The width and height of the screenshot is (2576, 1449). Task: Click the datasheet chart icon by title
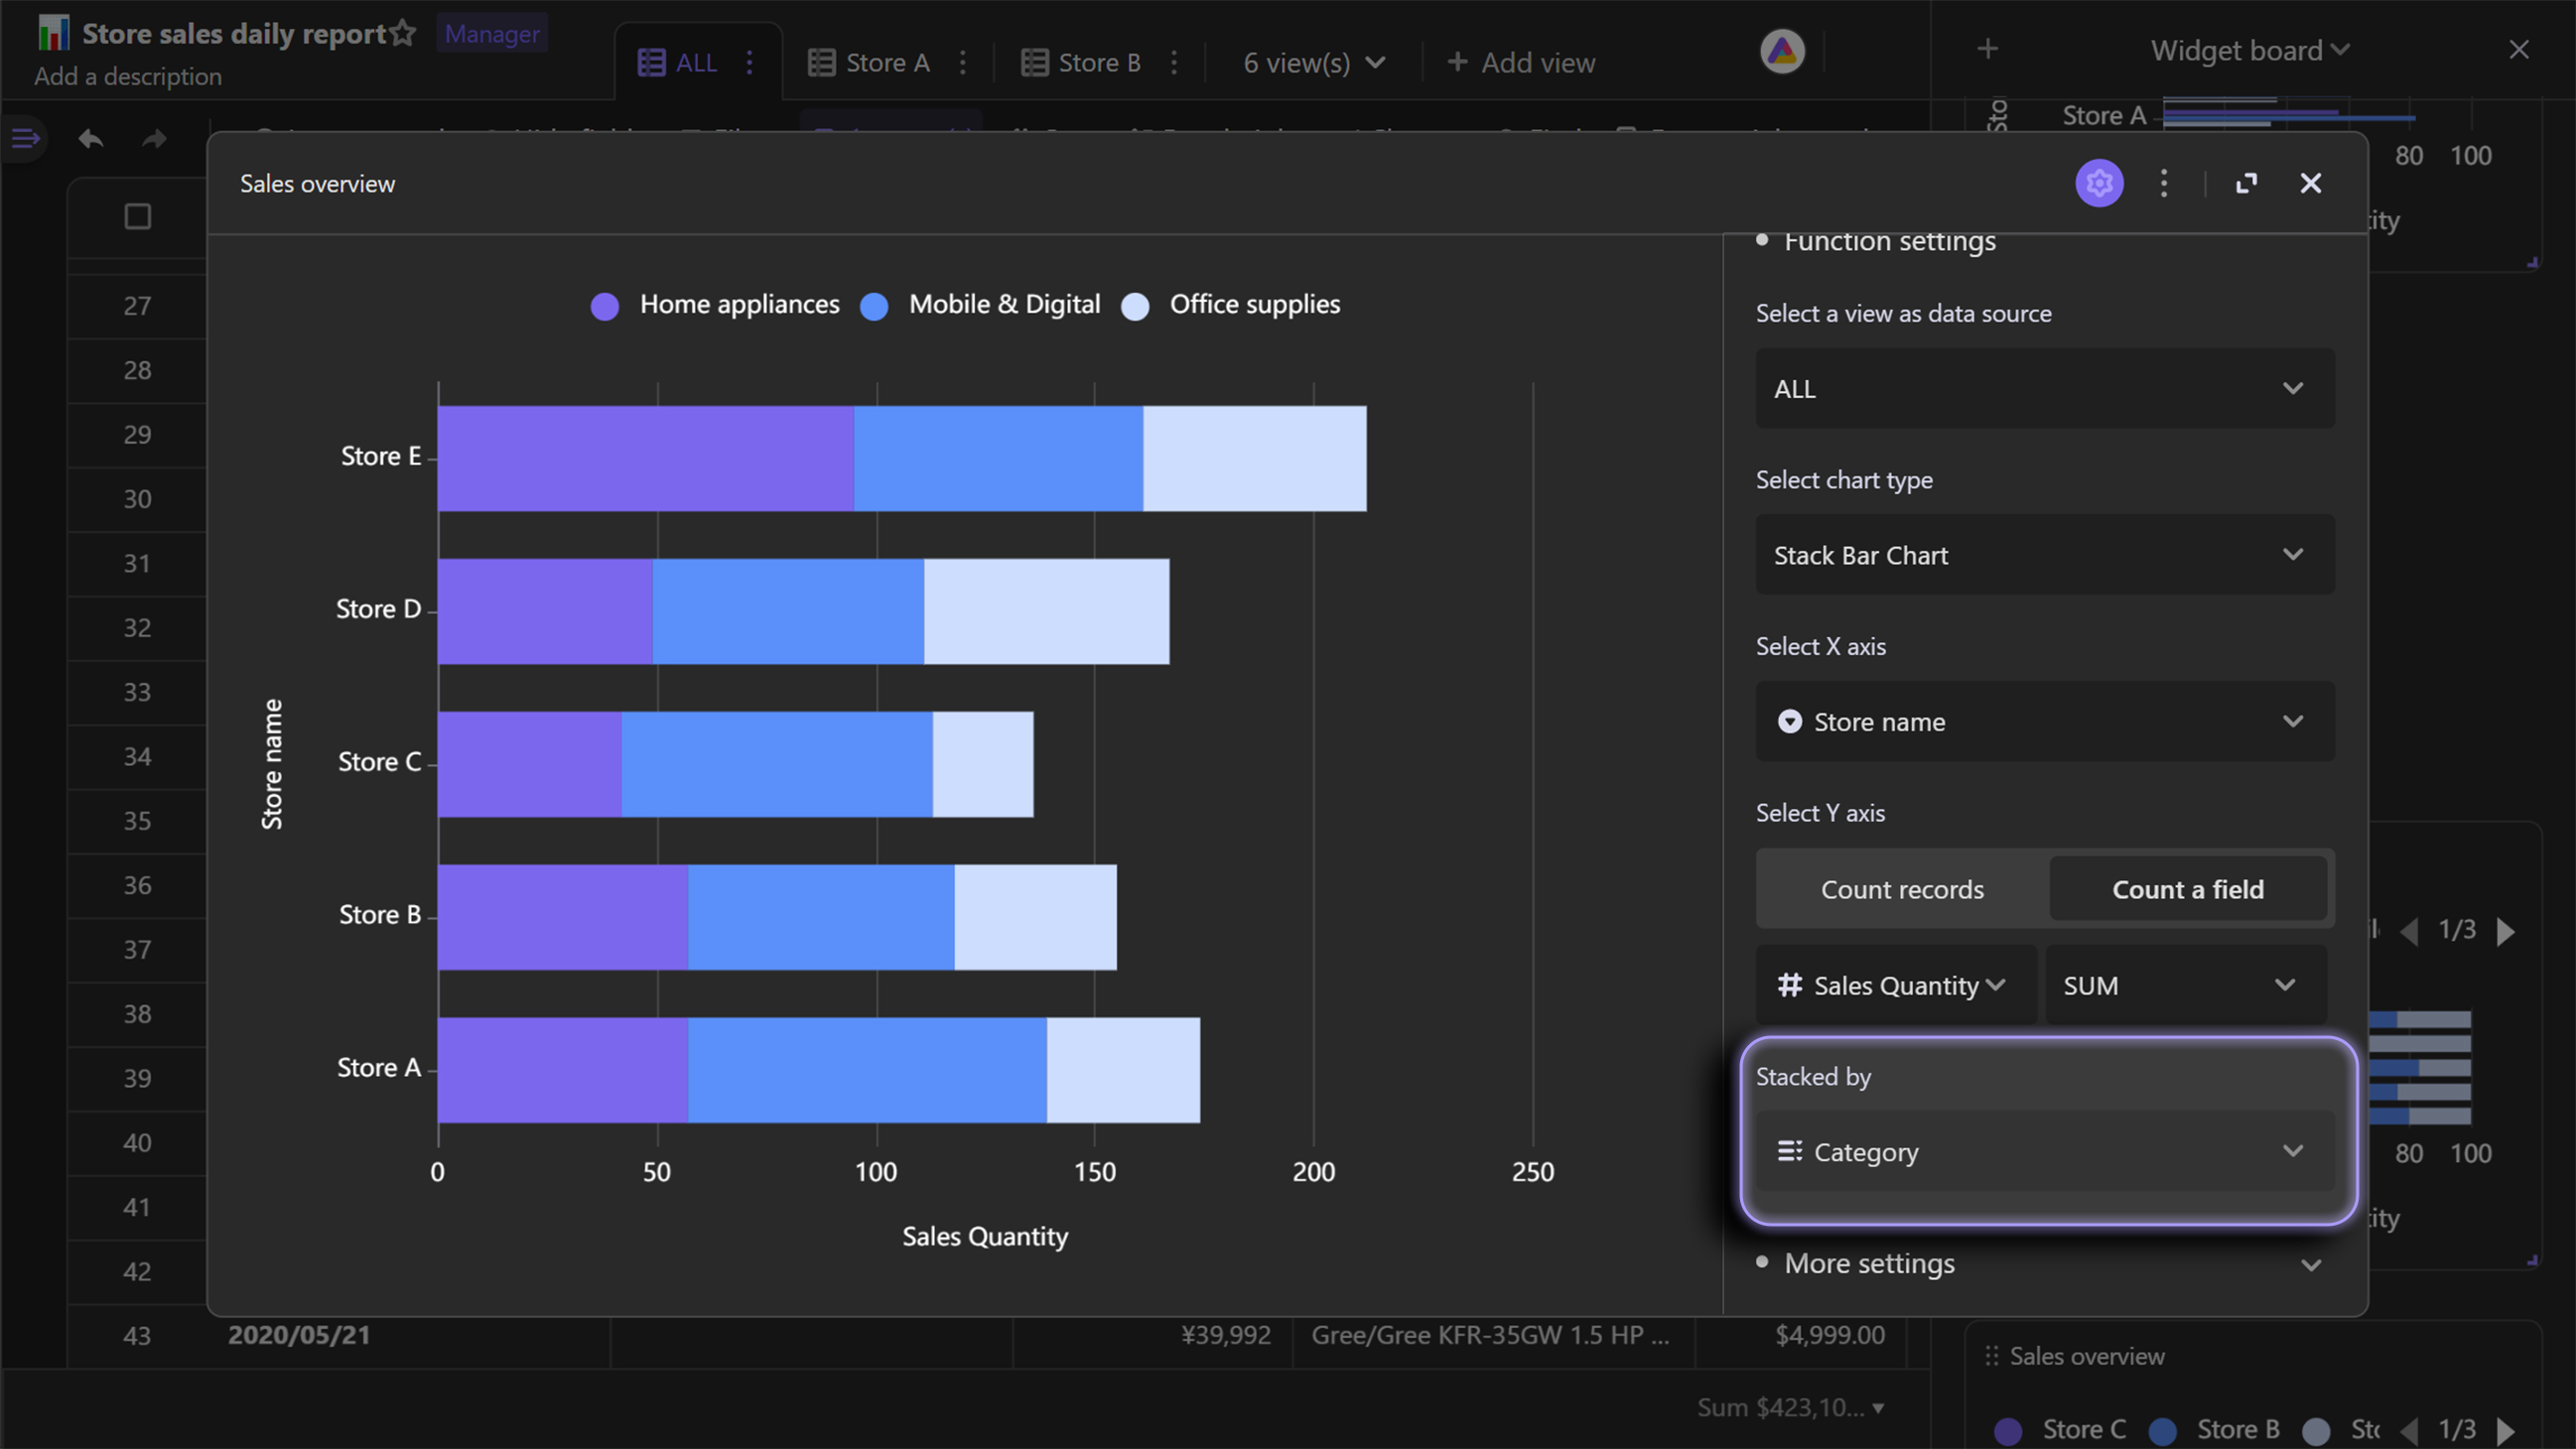point(53,33)
